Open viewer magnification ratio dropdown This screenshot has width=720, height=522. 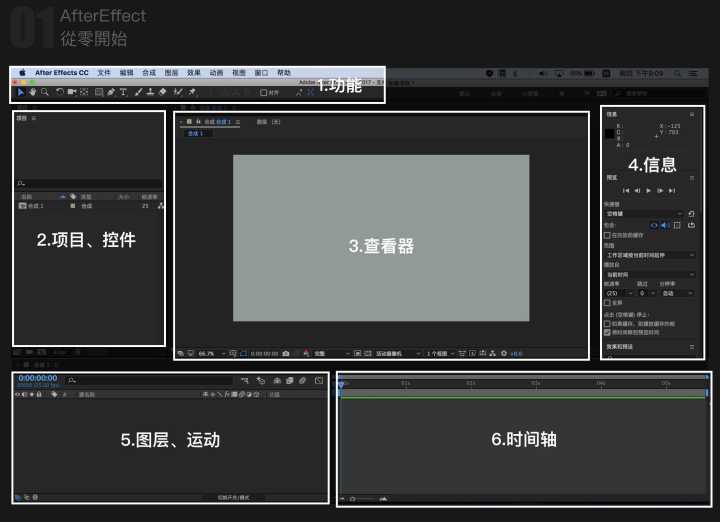pos(212,354)
